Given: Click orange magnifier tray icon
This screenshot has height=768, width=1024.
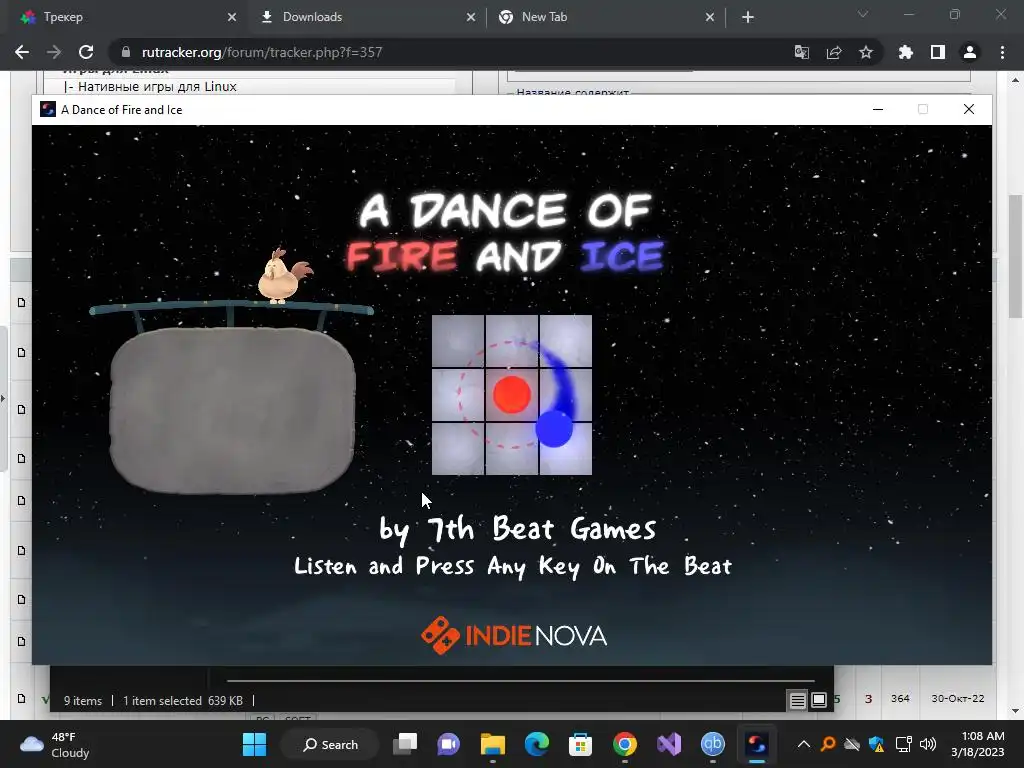Looking at the screenshot, I should point(828,744).
